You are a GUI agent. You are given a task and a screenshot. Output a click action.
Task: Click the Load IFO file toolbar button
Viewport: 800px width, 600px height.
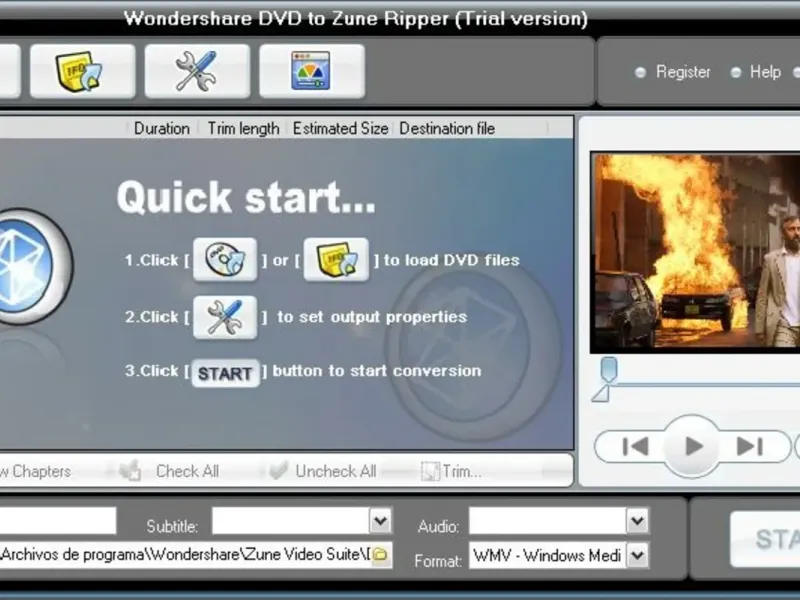coord(83,71)
